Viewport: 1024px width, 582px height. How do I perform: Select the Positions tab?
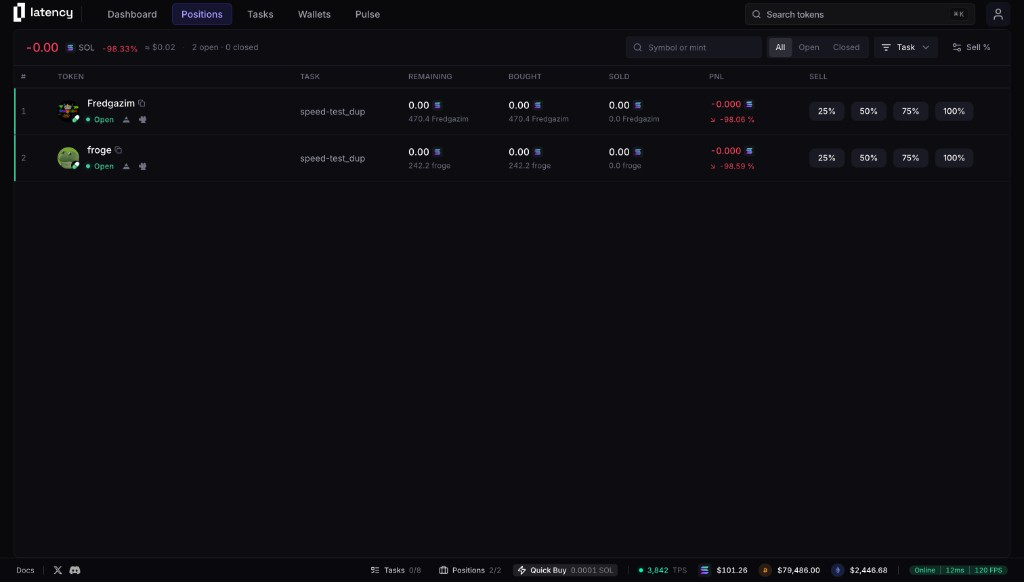(x=202, y=14)
